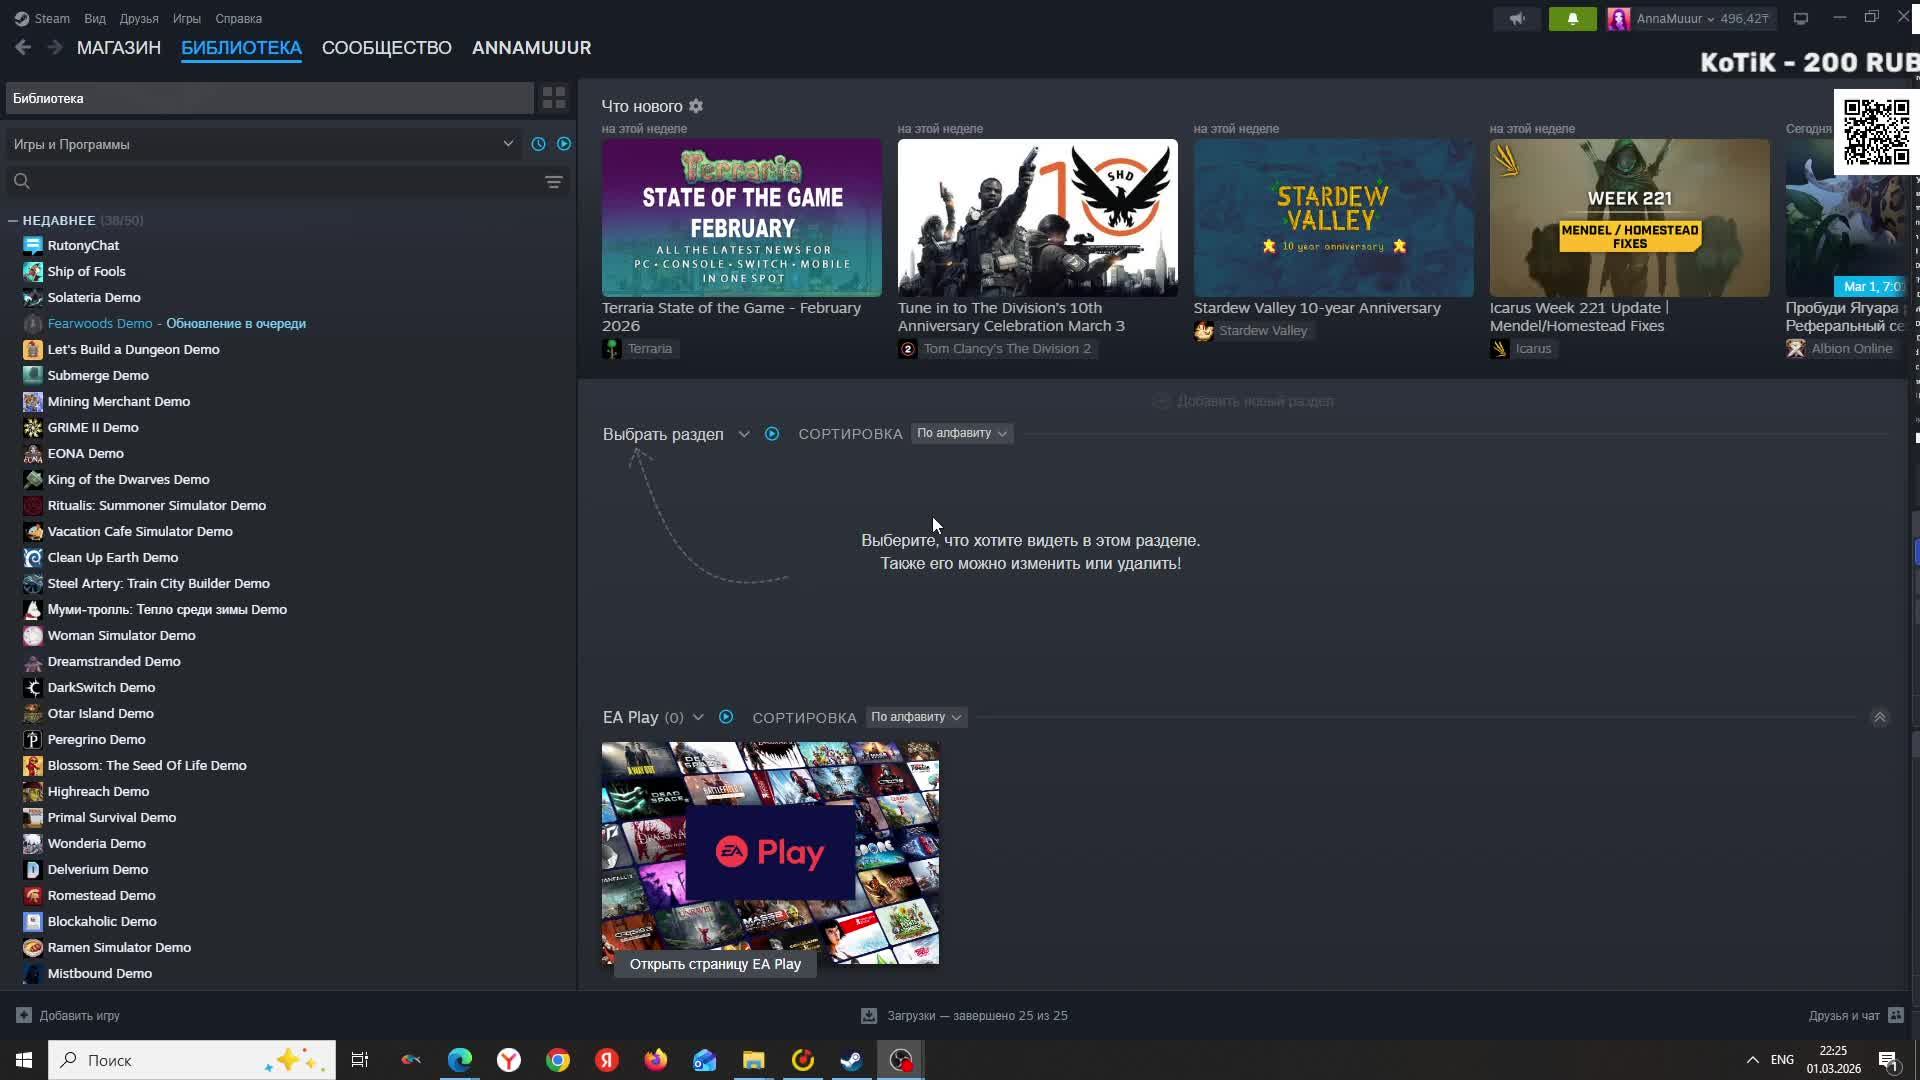Open the Игры menu
The width and height of the screenshot is (1920, 1080).
tap(186, 18)
